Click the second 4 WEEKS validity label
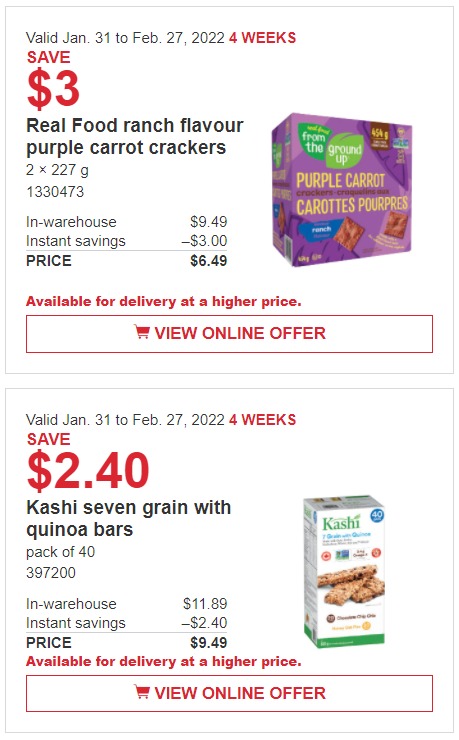The height and width of the screenshot is (740, 459). point(262,420)
